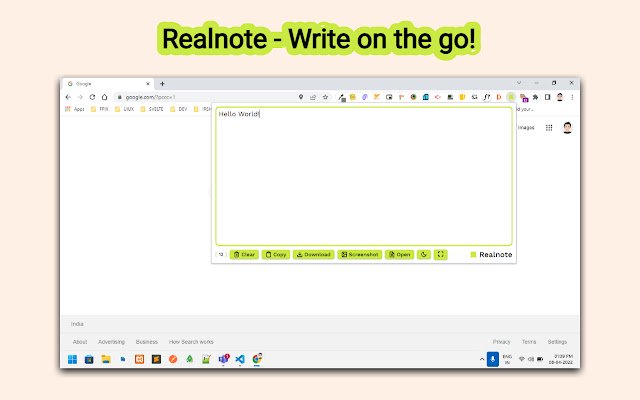Download the note as a file
The height and width of the screenshot is (400, 640).
[313, 255]
